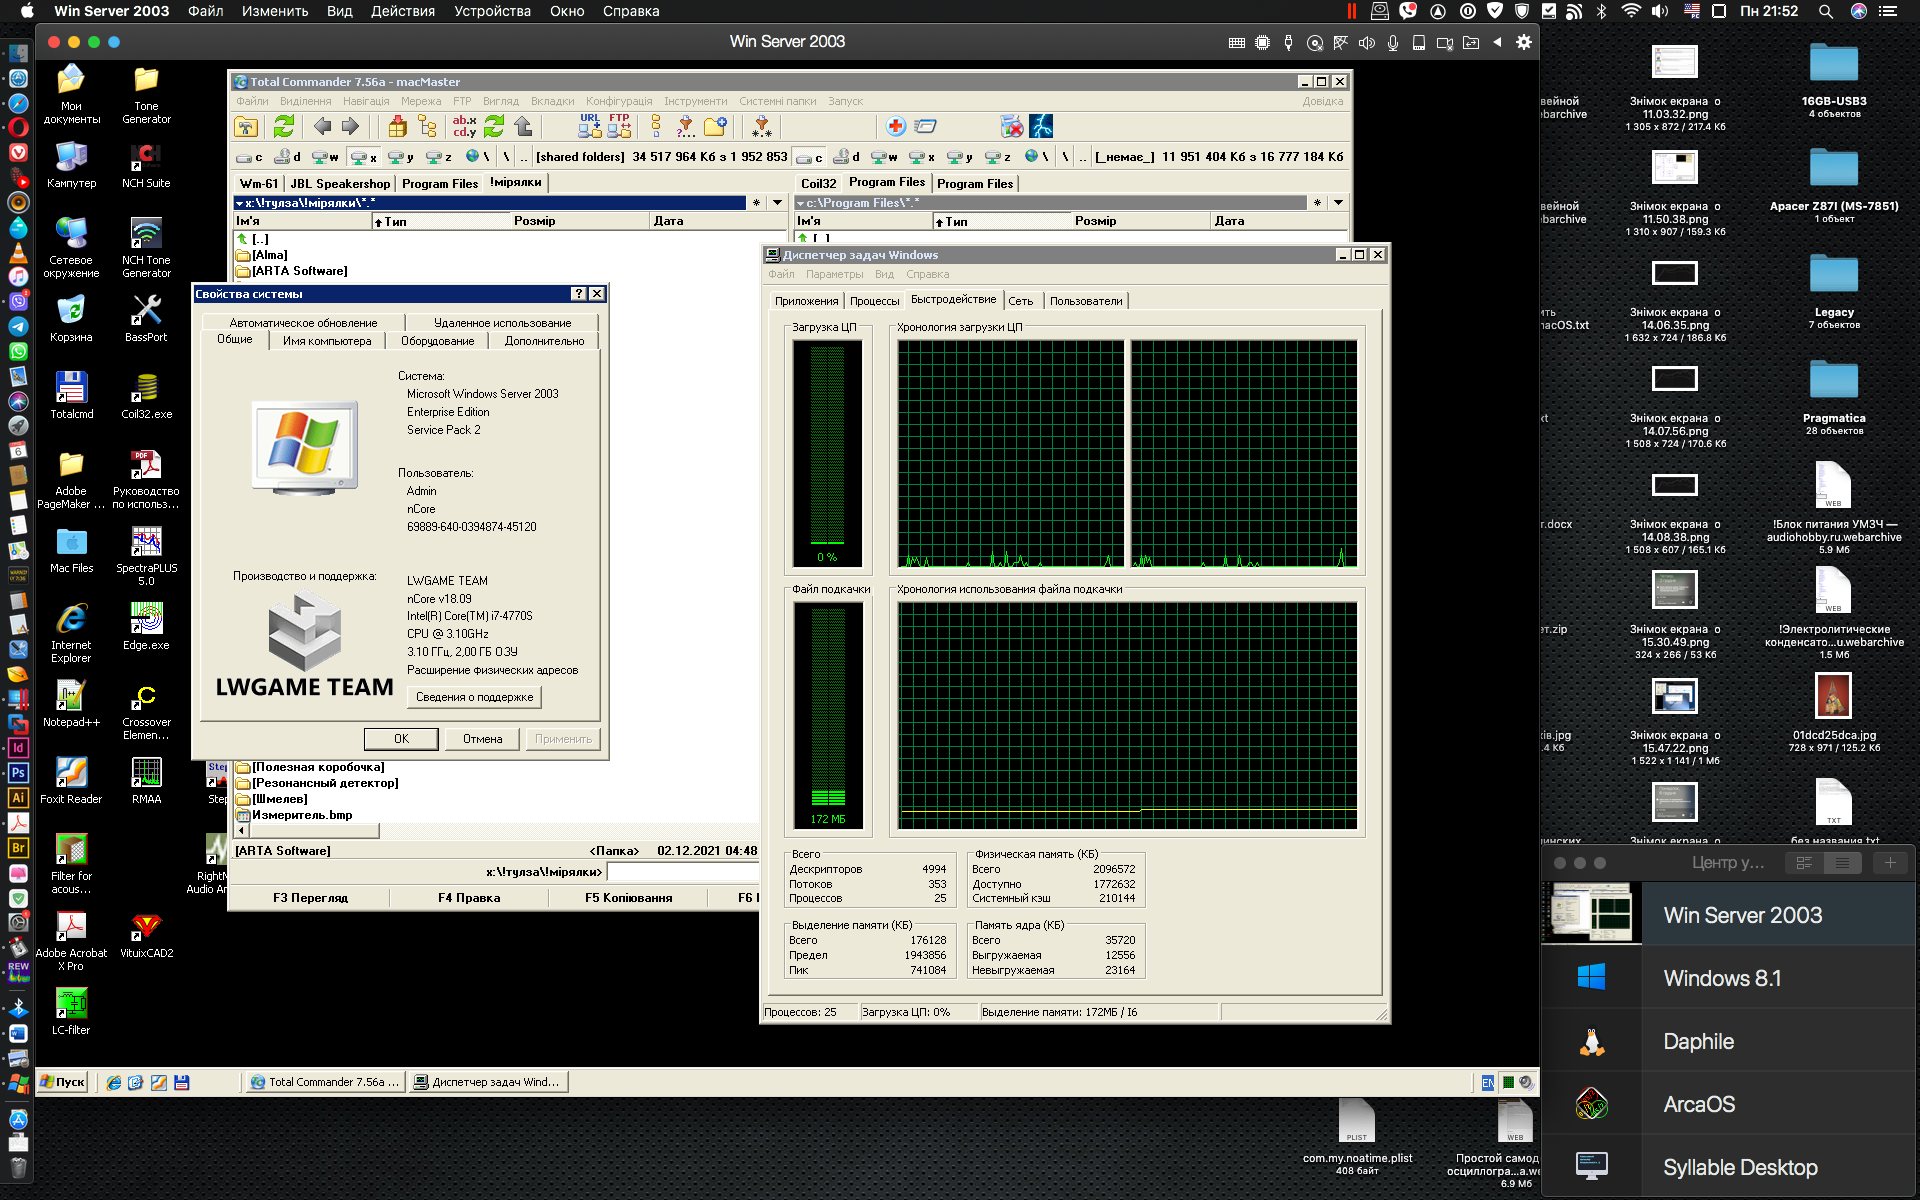Select the Coil32.exe desktop icon
This screenshot has width=1920, height=1200.
pyautogui.click(x=147, y=395)
